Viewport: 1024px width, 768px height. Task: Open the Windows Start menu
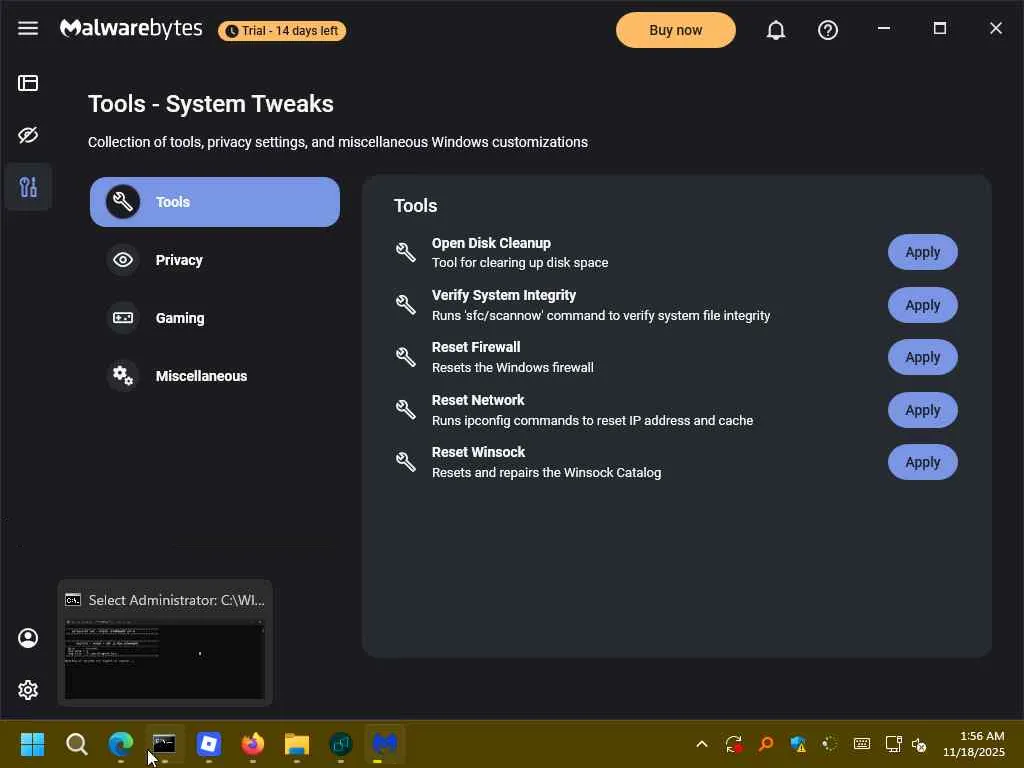(32, 744)
